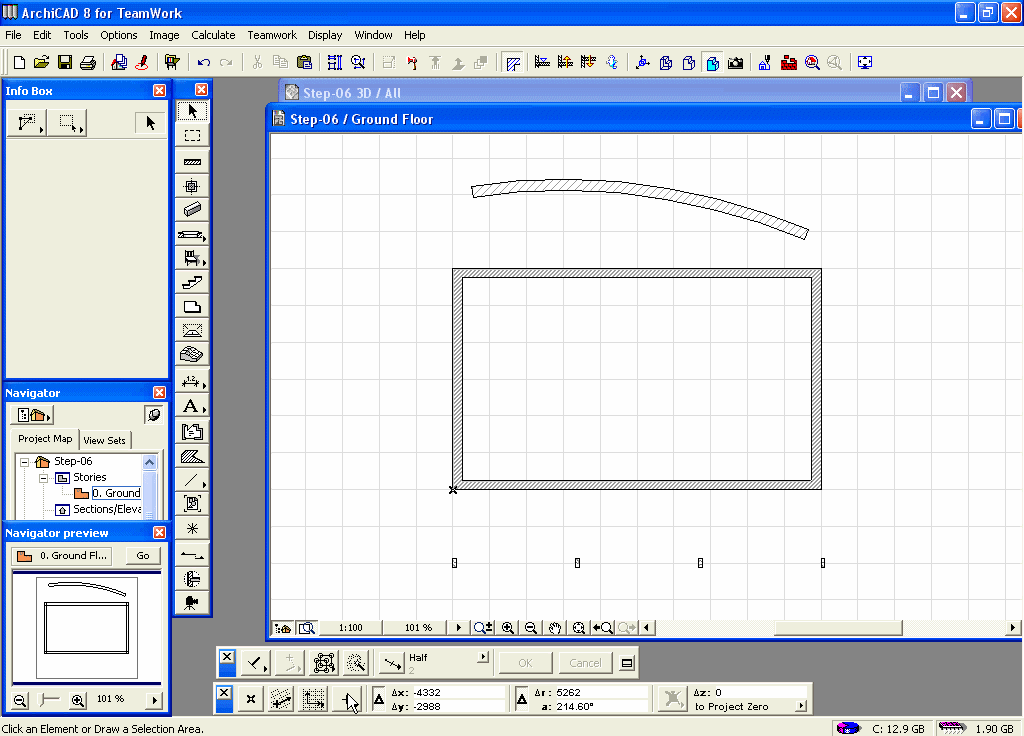
Task: Click the Pan hand icon below the floor plan
Action: (x=555, y=628)
